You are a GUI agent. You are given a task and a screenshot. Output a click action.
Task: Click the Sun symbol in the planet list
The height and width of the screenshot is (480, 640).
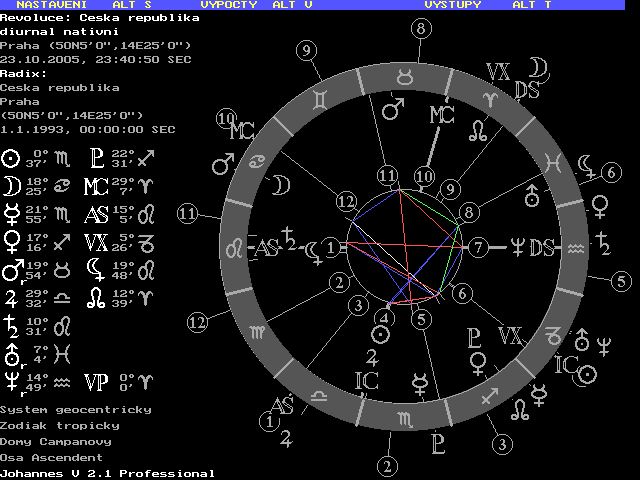click(x=11, y=157)
